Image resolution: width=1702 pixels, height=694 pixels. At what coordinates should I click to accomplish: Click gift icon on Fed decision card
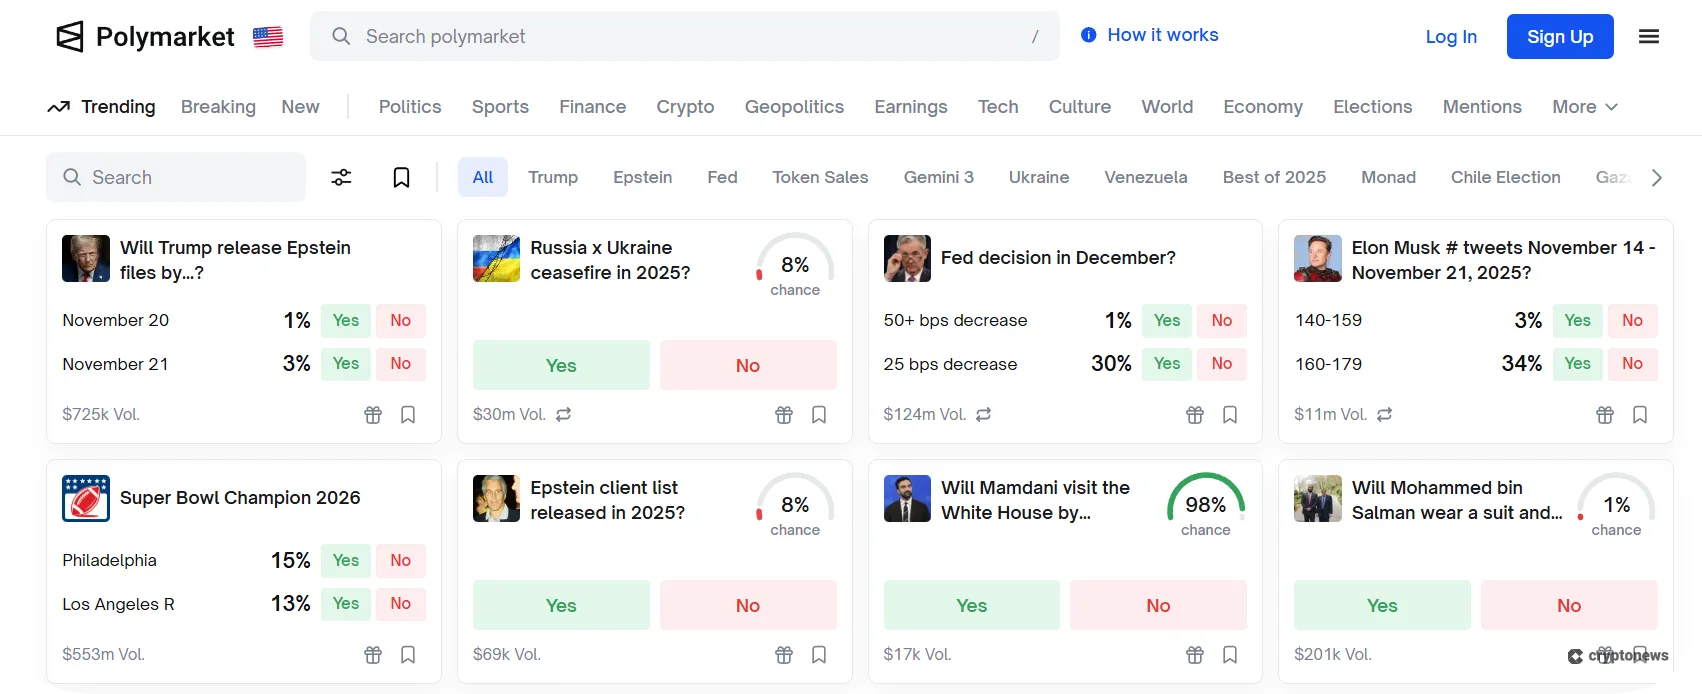point(1195,414)
